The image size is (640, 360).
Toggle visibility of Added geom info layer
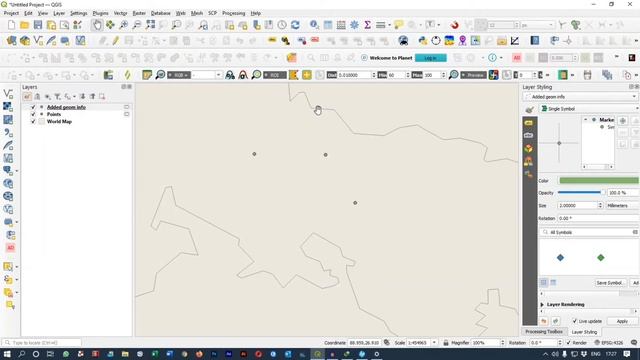point(33,107)
